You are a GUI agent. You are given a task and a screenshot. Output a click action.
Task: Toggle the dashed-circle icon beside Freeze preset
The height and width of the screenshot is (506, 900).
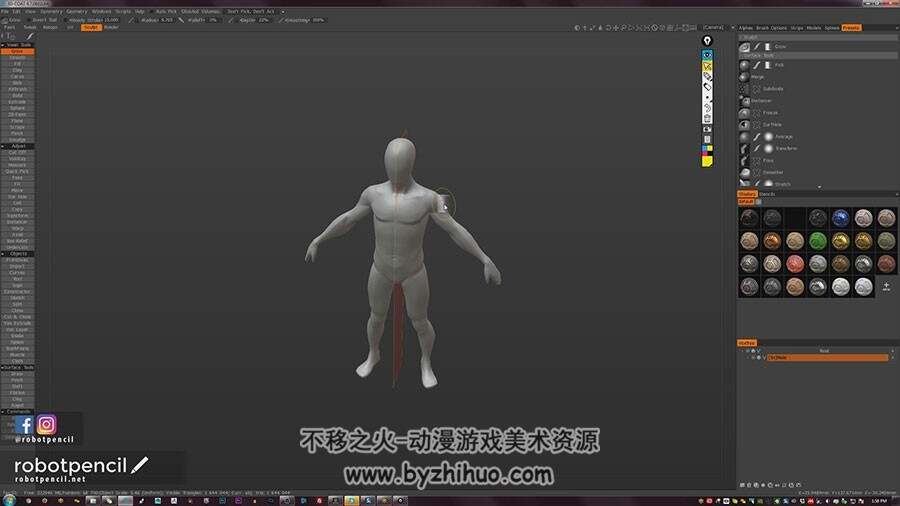pos(757,113)
